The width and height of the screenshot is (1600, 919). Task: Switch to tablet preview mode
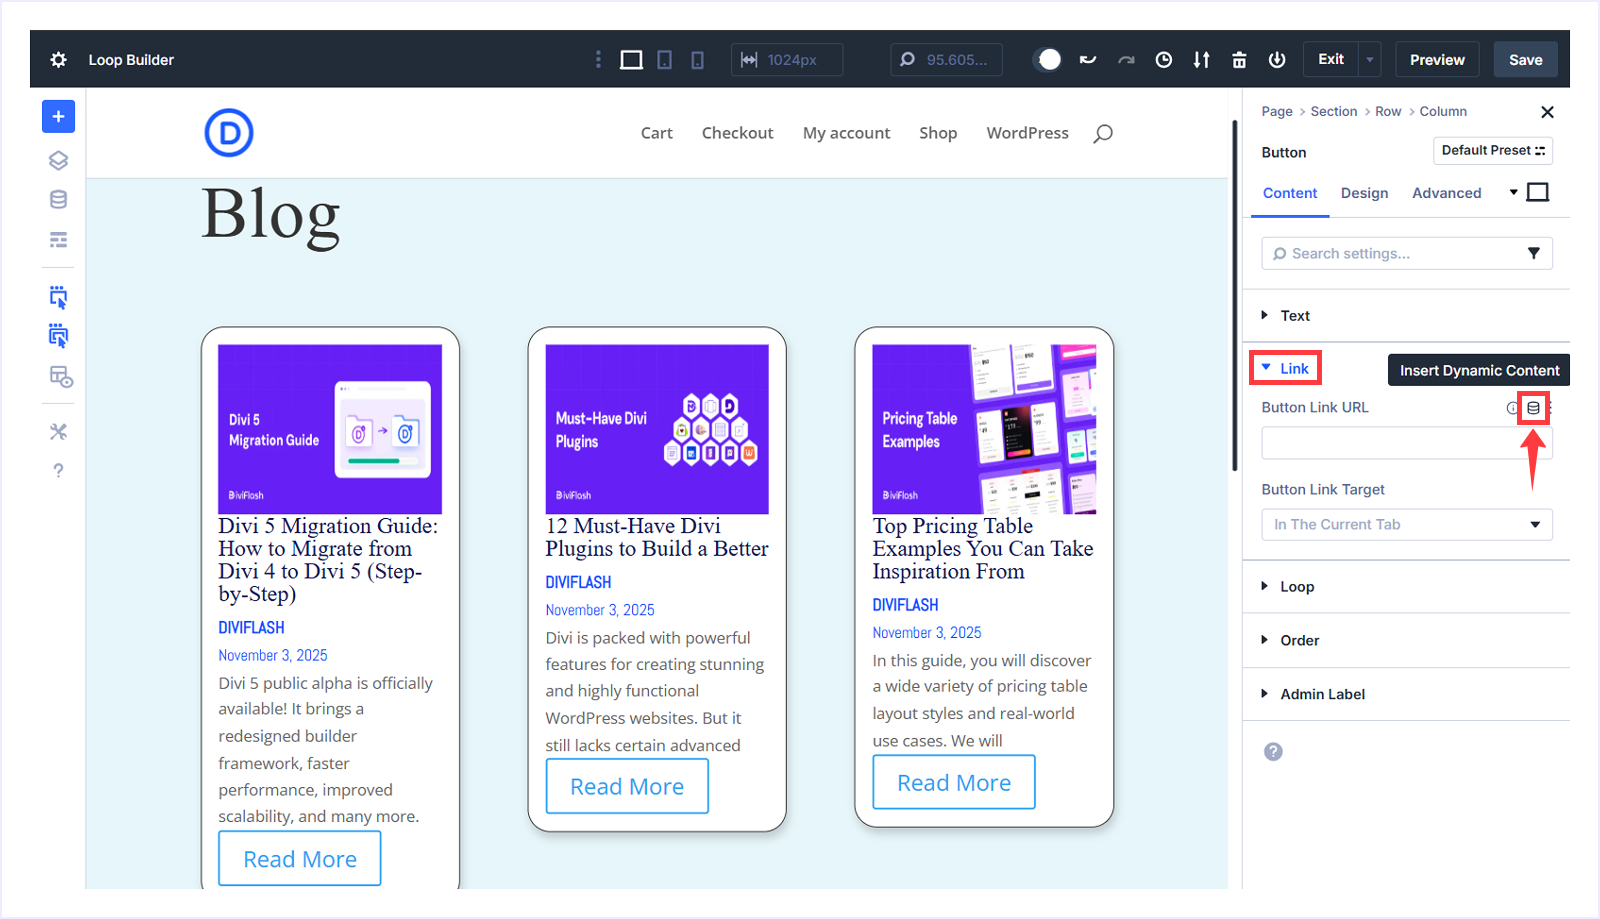pyautogui.click(x=664, y=59)
